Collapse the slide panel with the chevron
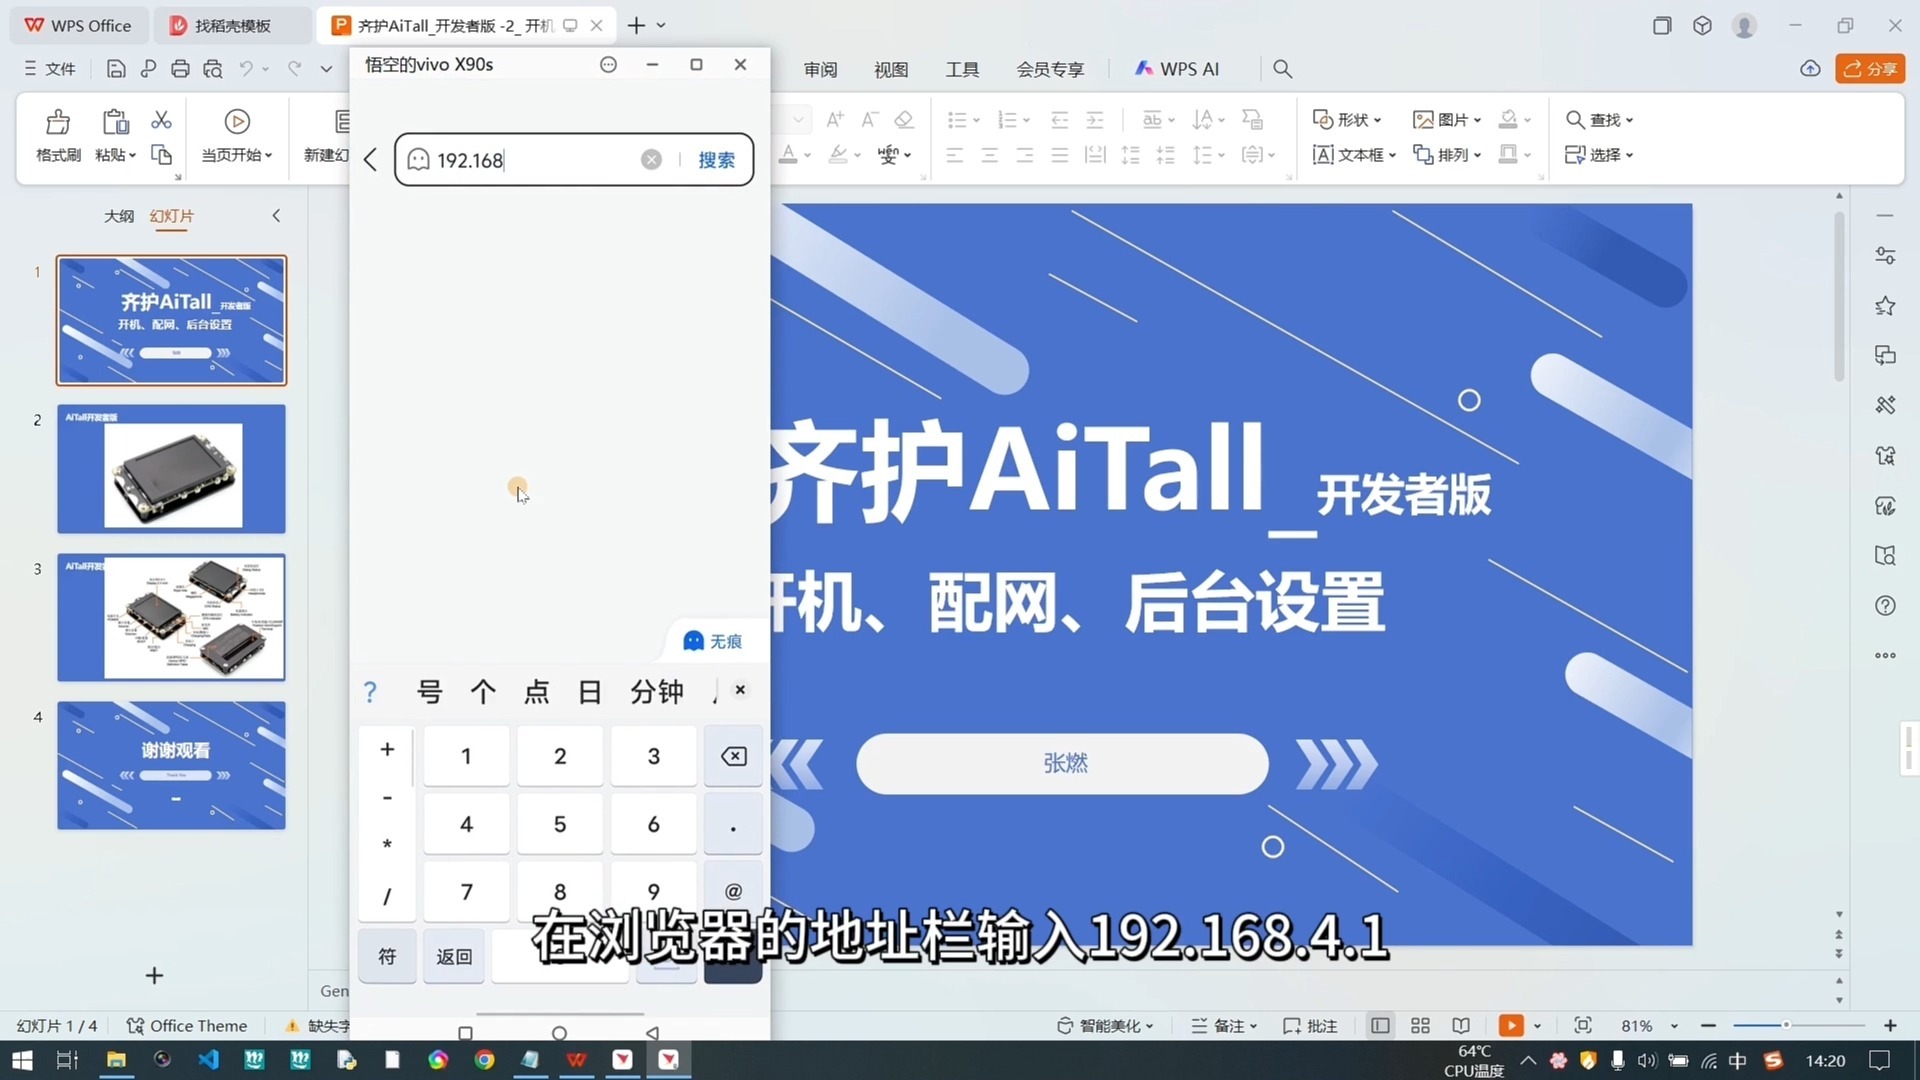This screenshot has height=1080, width=1920. (x=276, y=216)
